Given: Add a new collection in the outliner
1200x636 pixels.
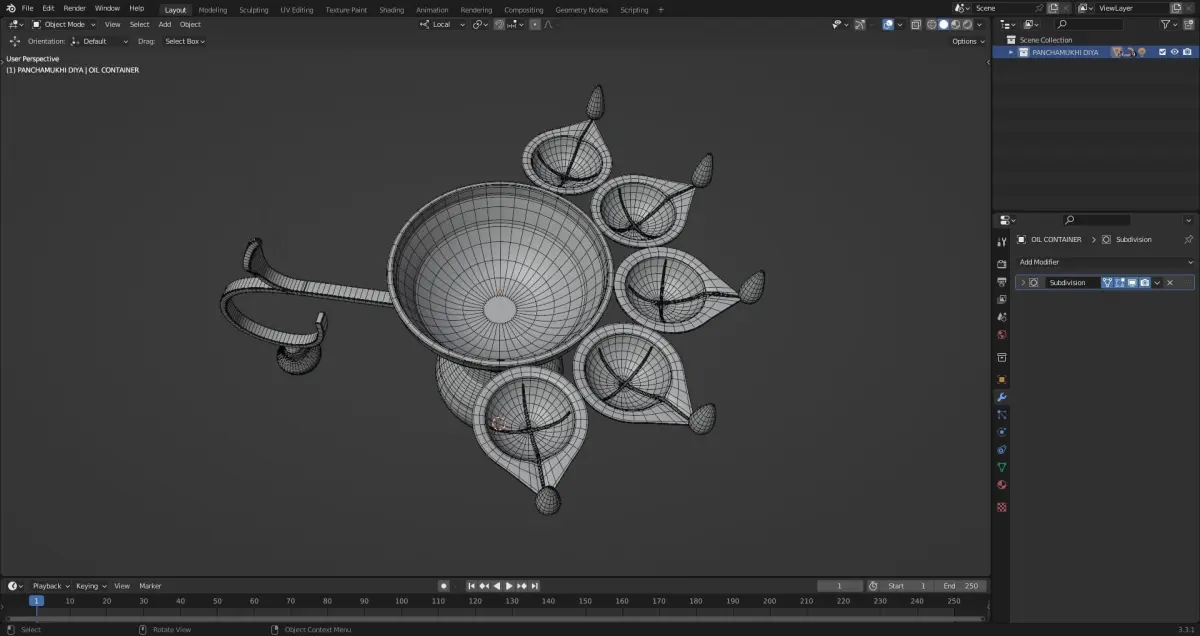Looking at the screenshot, I should tap(1188, 24).
